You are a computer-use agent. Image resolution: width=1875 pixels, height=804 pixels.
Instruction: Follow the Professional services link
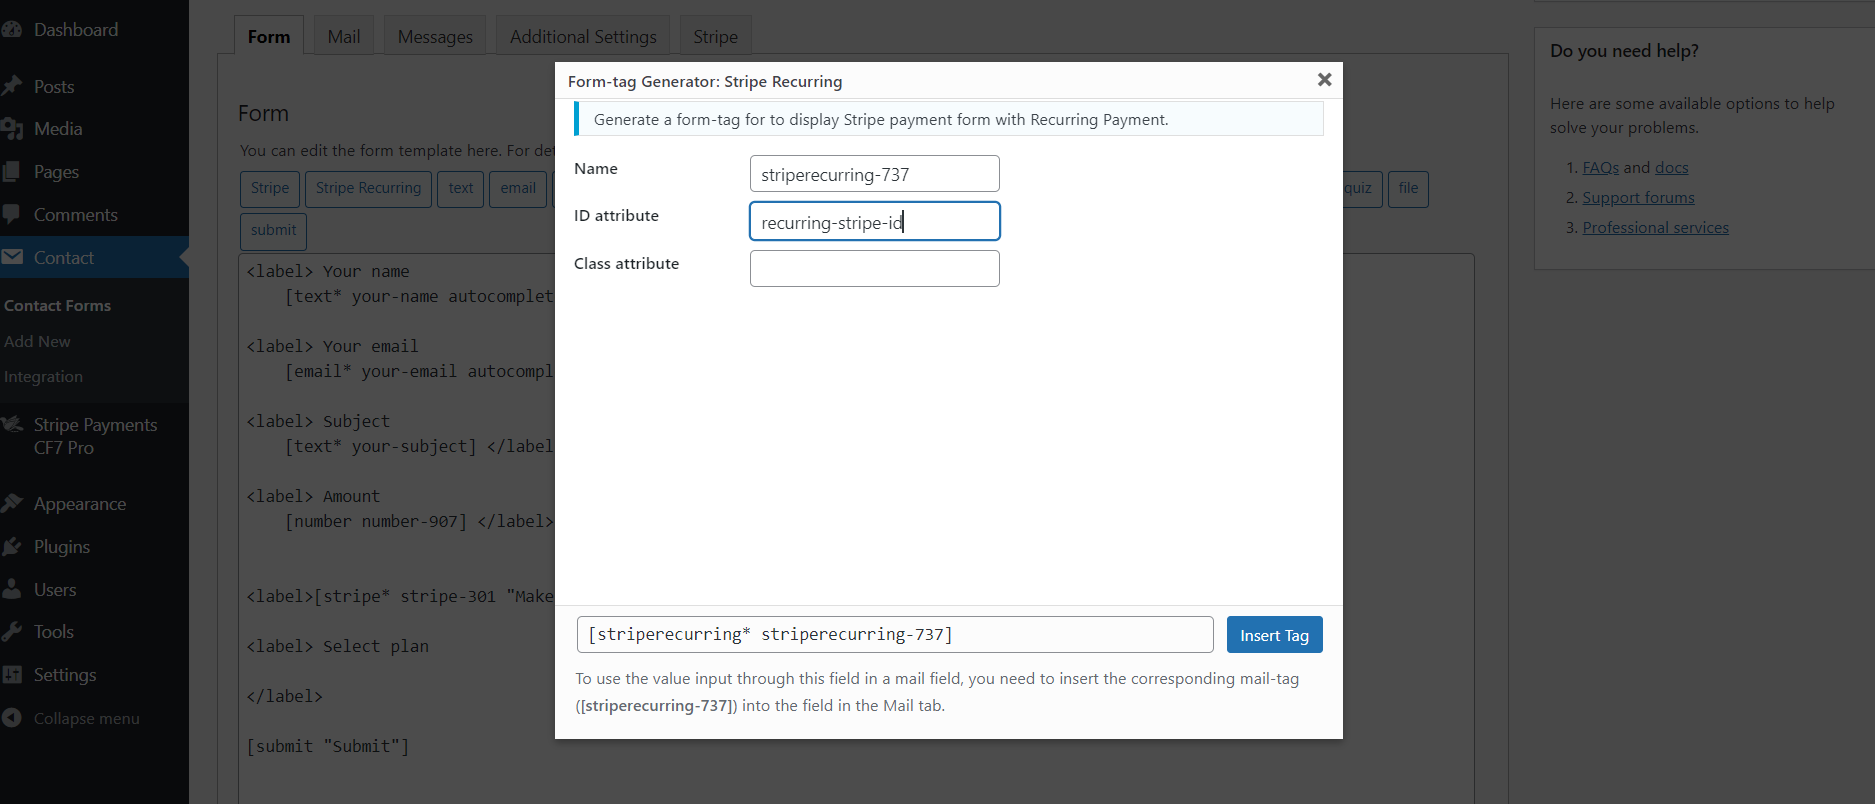coord(1655,228)
